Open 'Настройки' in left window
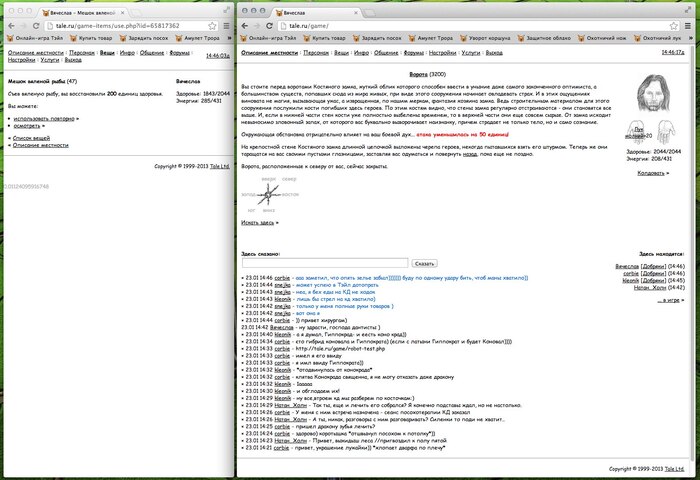The height and width of the screenshot is (480, 700). (21, 60)
